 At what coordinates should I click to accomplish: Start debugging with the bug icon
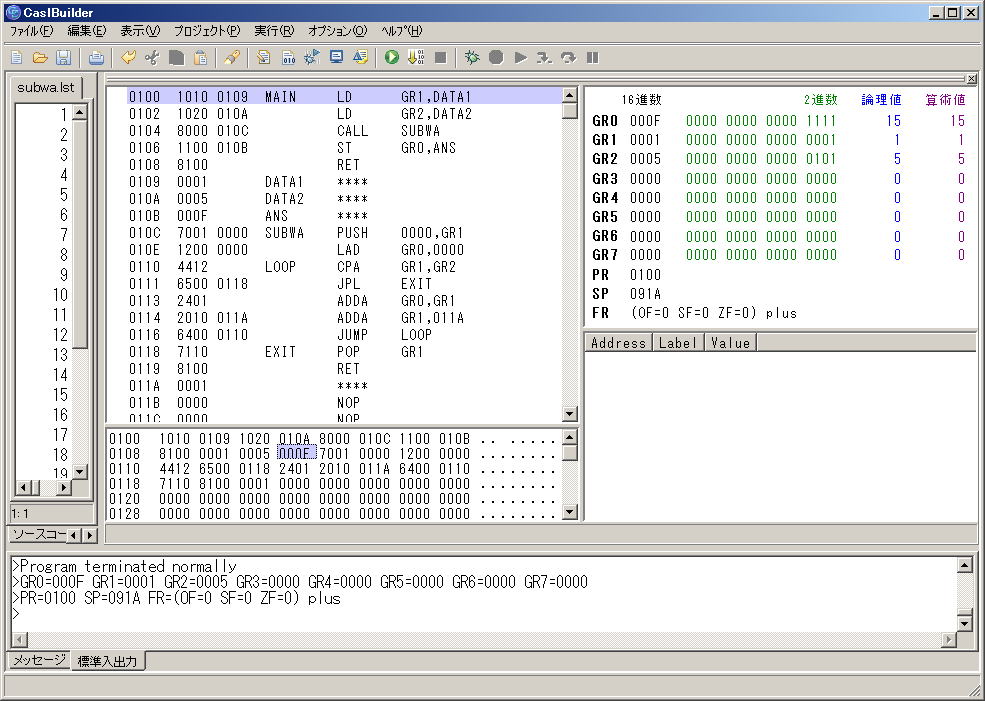(472, 58)
